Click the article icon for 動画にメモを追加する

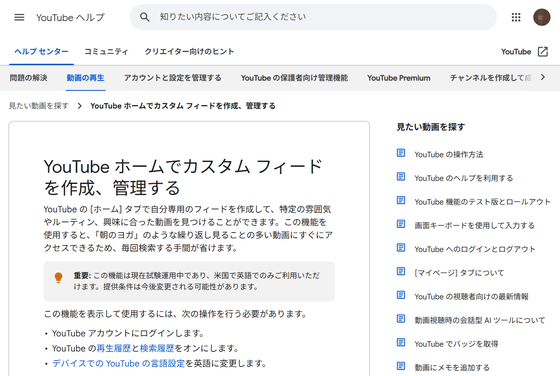tap(401, 366)
